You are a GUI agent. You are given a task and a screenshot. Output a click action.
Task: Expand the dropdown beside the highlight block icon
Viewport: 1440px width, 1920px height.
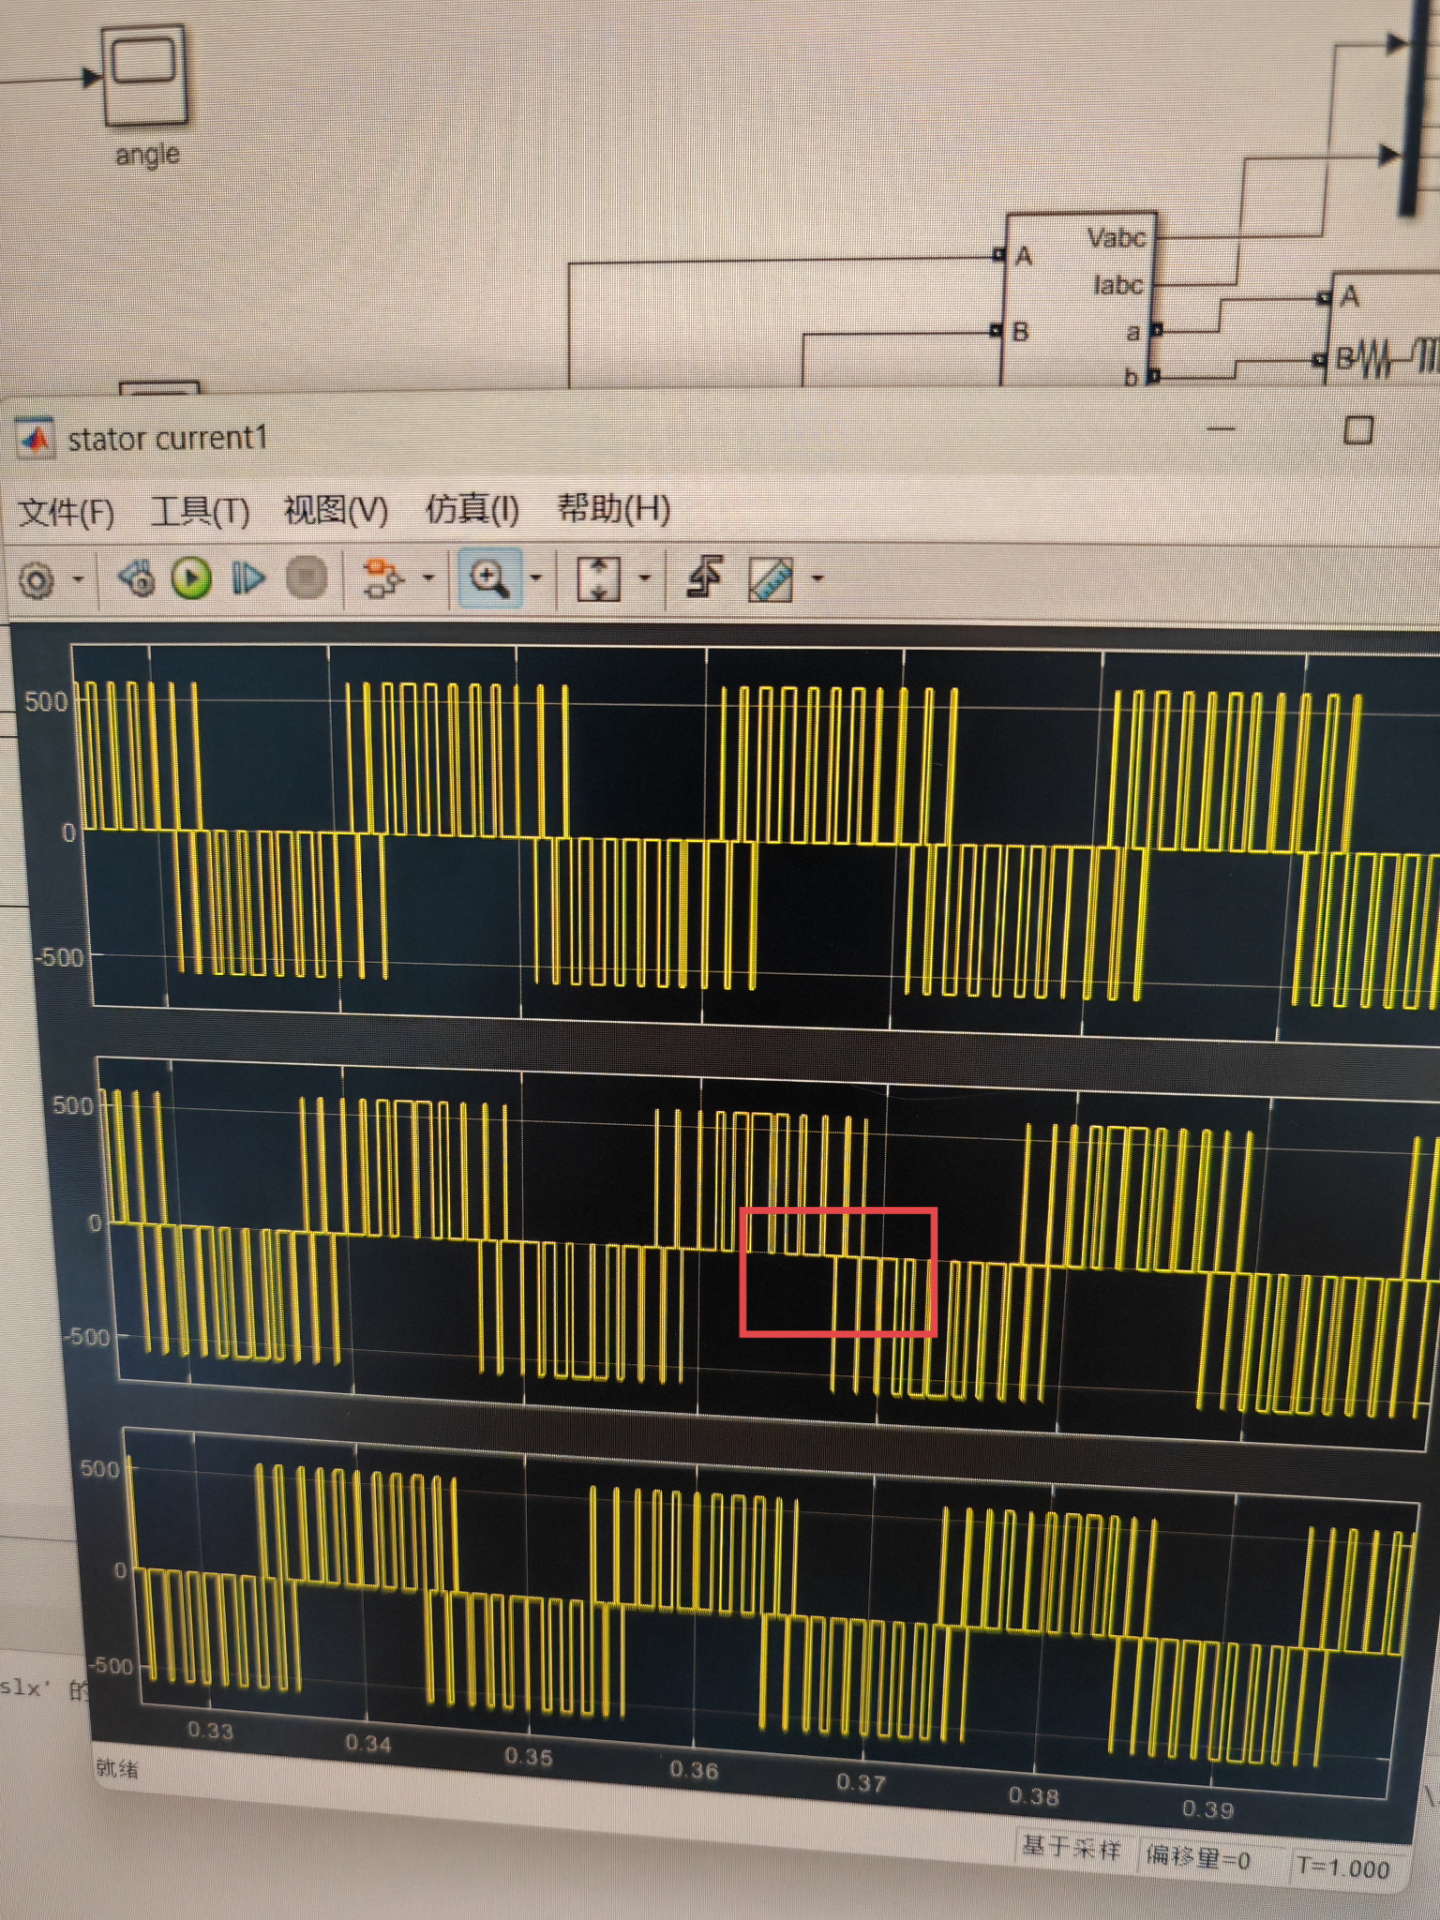click(x=428, y=577)
